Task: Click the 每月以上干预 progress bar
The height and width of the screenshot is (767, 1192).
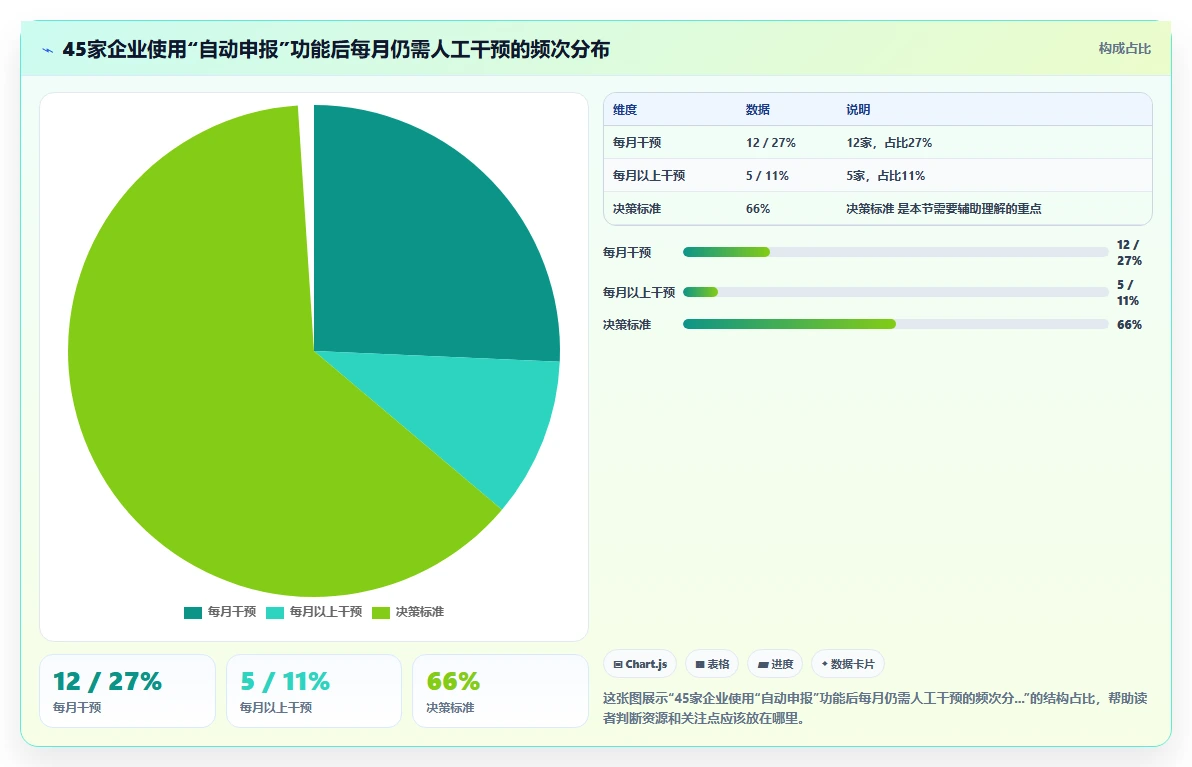Action: pyautogui.click(x=896, y=292)
